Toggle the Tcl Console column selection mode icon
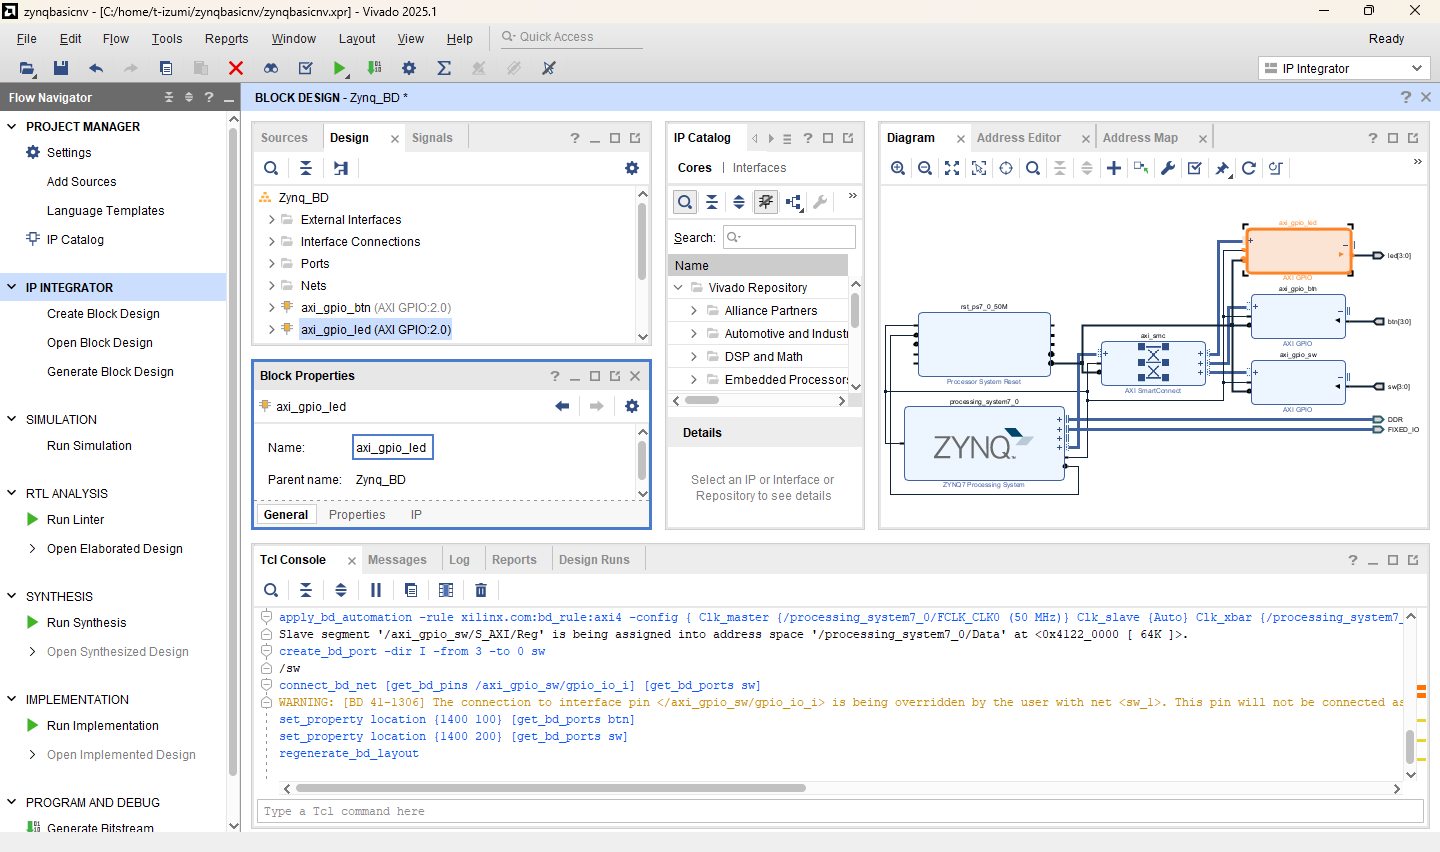 [446, 590]
